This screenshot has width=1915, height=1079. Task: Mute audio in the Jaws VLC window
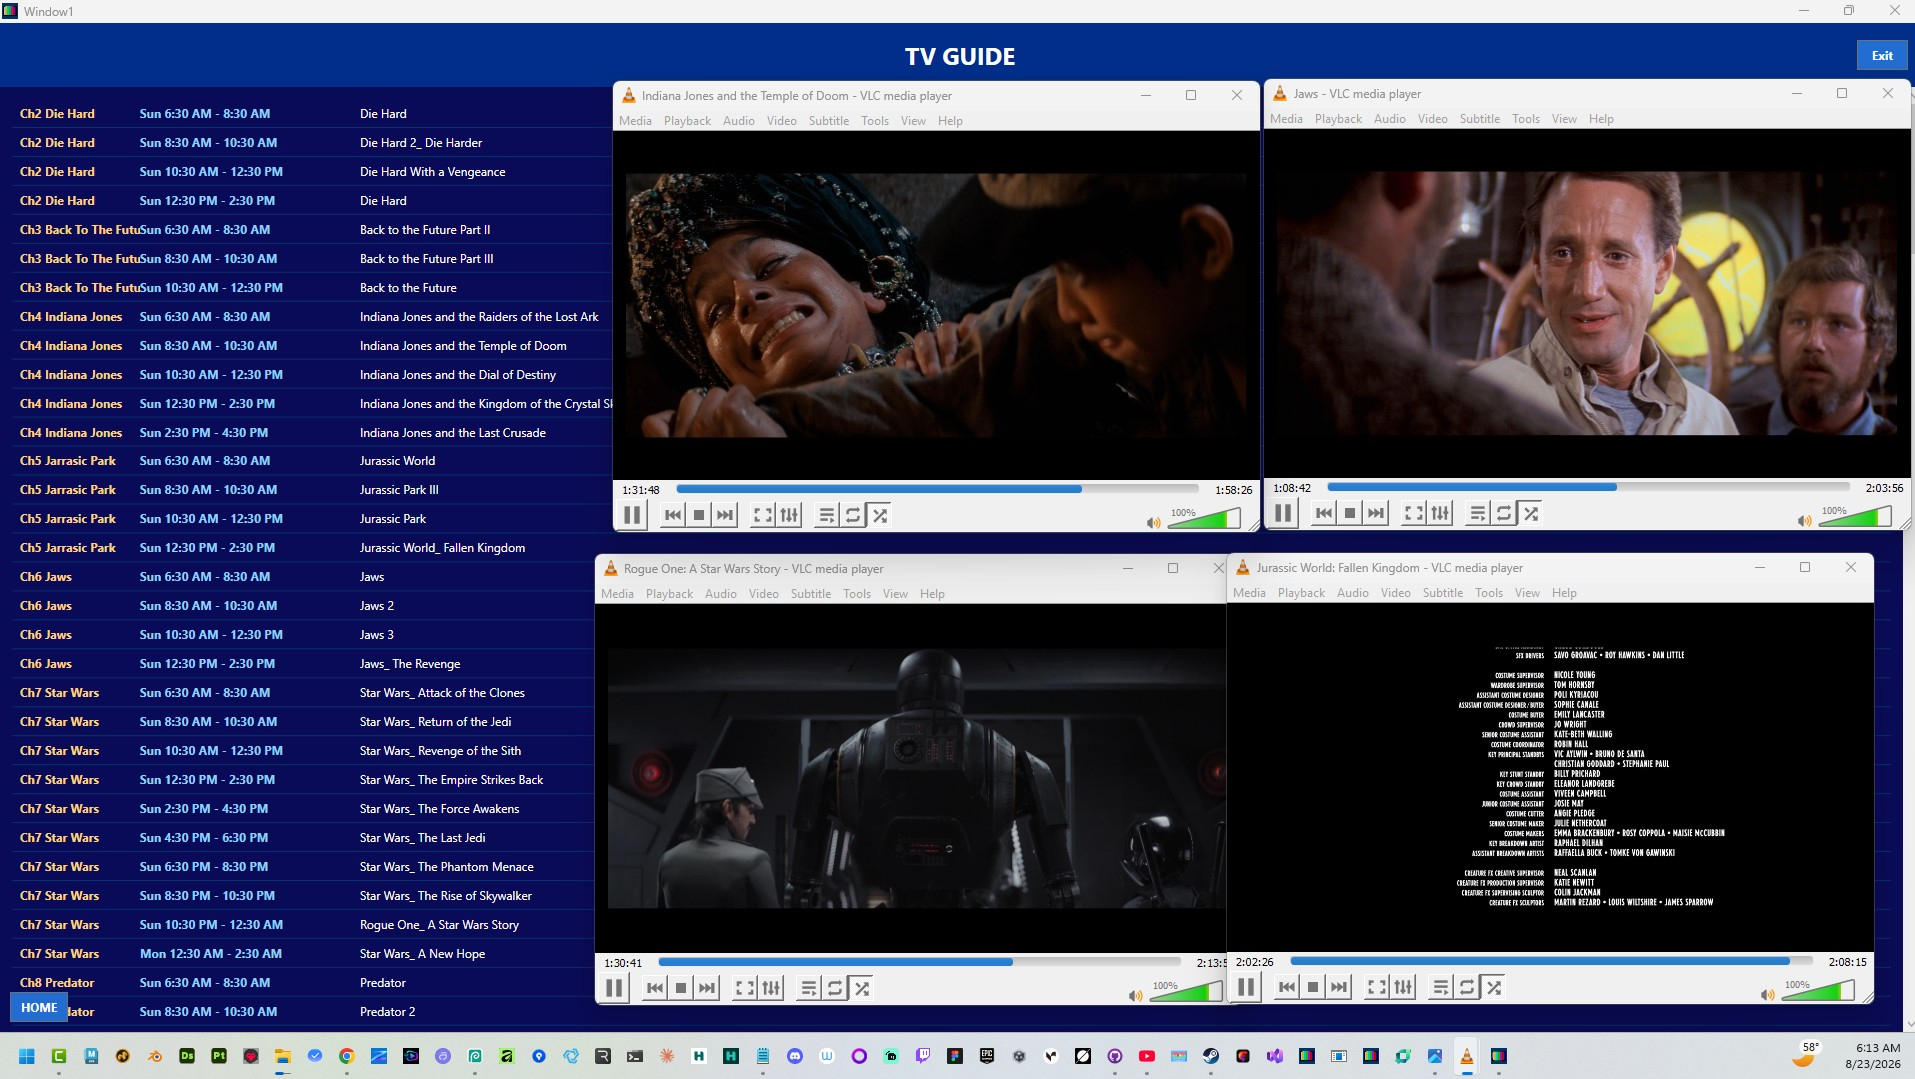pyautogui.click(x=1804, y=520)
